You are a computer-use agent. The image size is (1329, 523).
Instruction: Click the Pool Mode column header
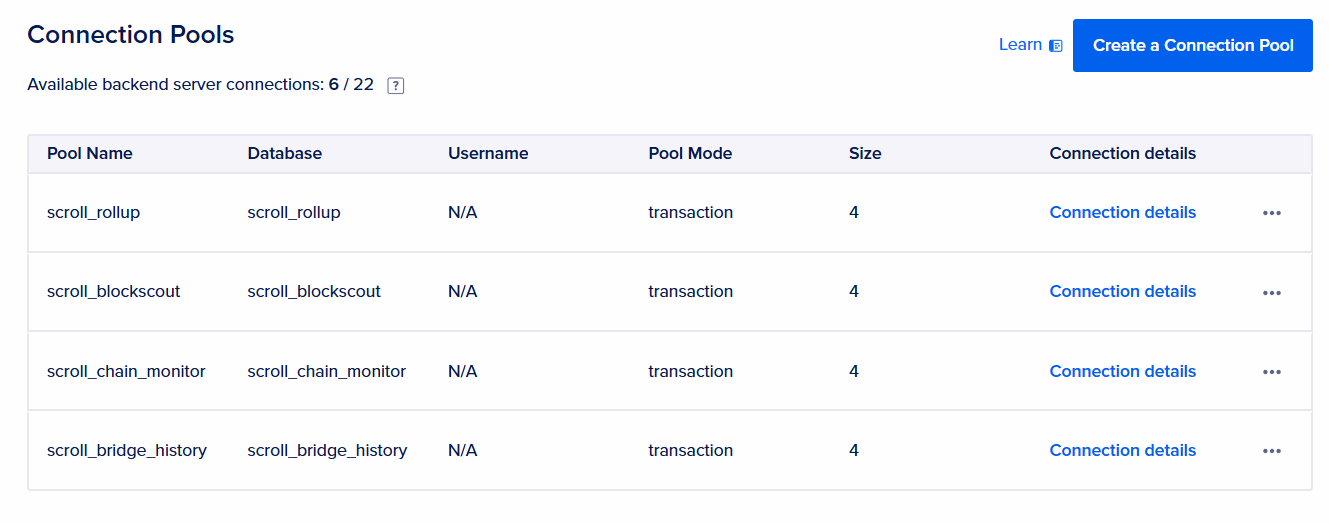click(x=690, y=153)
